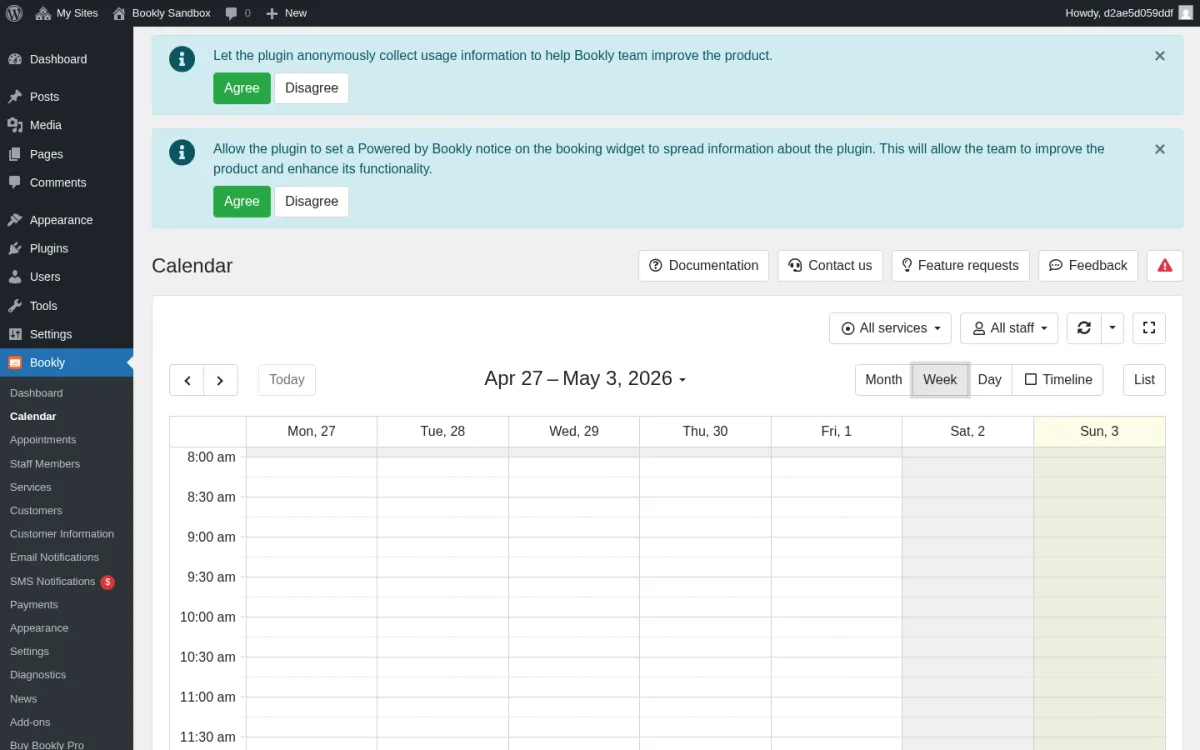Go to previous week arrow
Viewport: 1200px width, 750px height.
pyautogui.click(x=187, y=380)
